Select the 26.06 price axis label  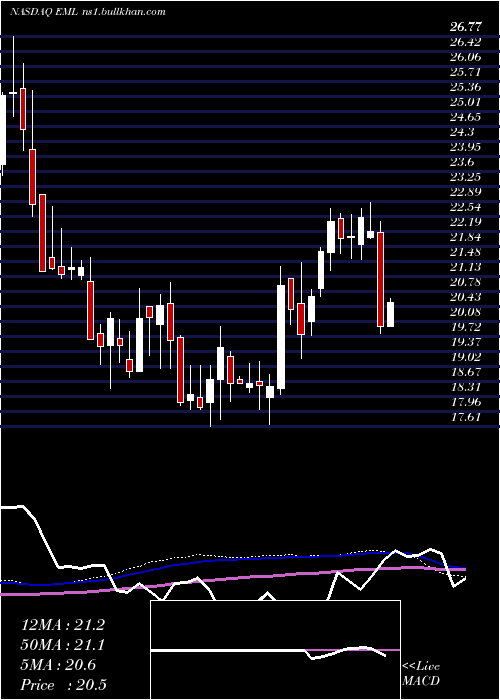click(x=466, y=57)
